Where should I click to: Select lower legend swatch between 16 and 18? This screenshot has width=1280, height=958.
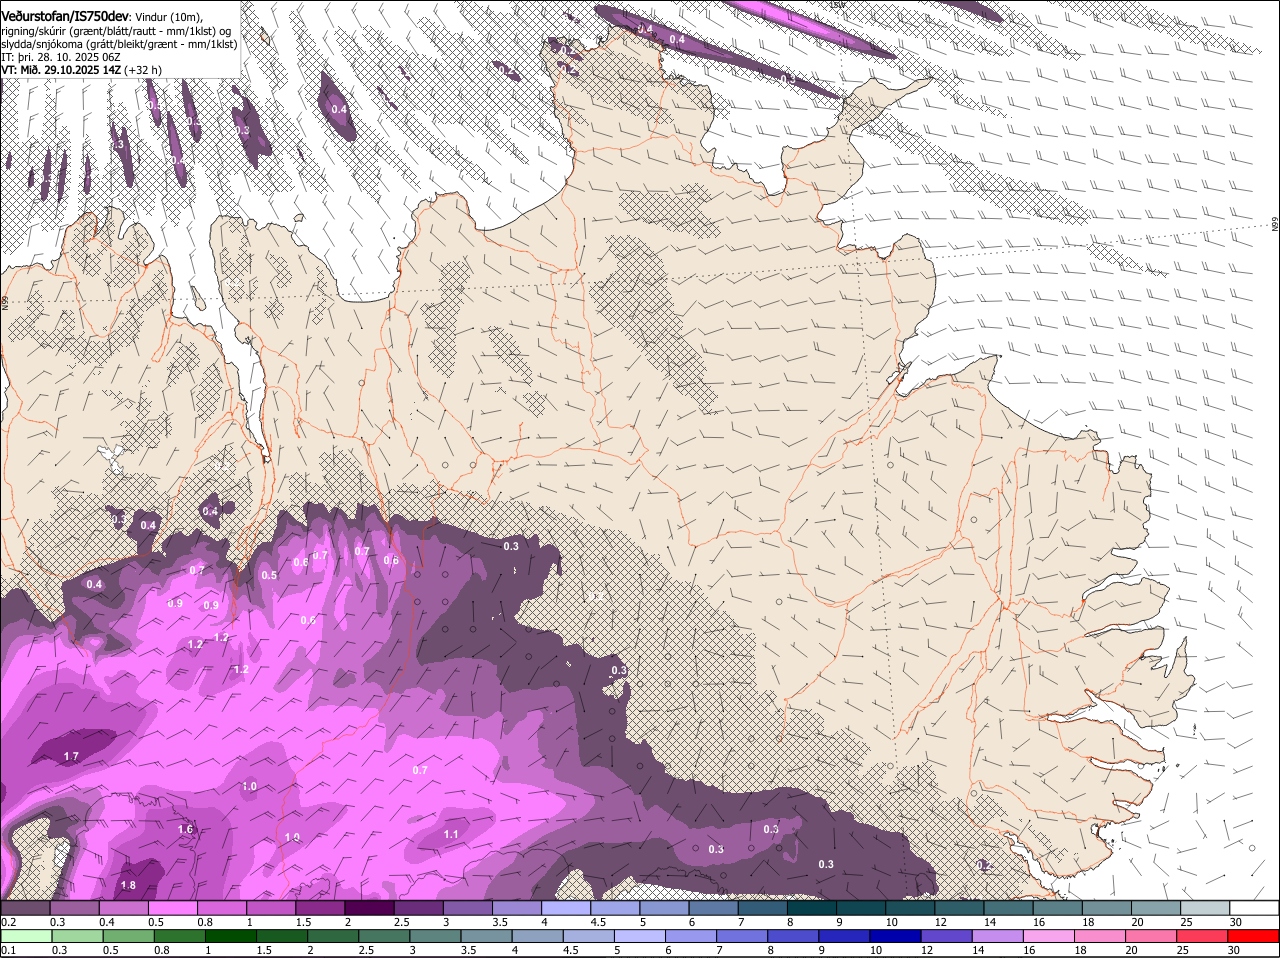tap(1050, 937)
